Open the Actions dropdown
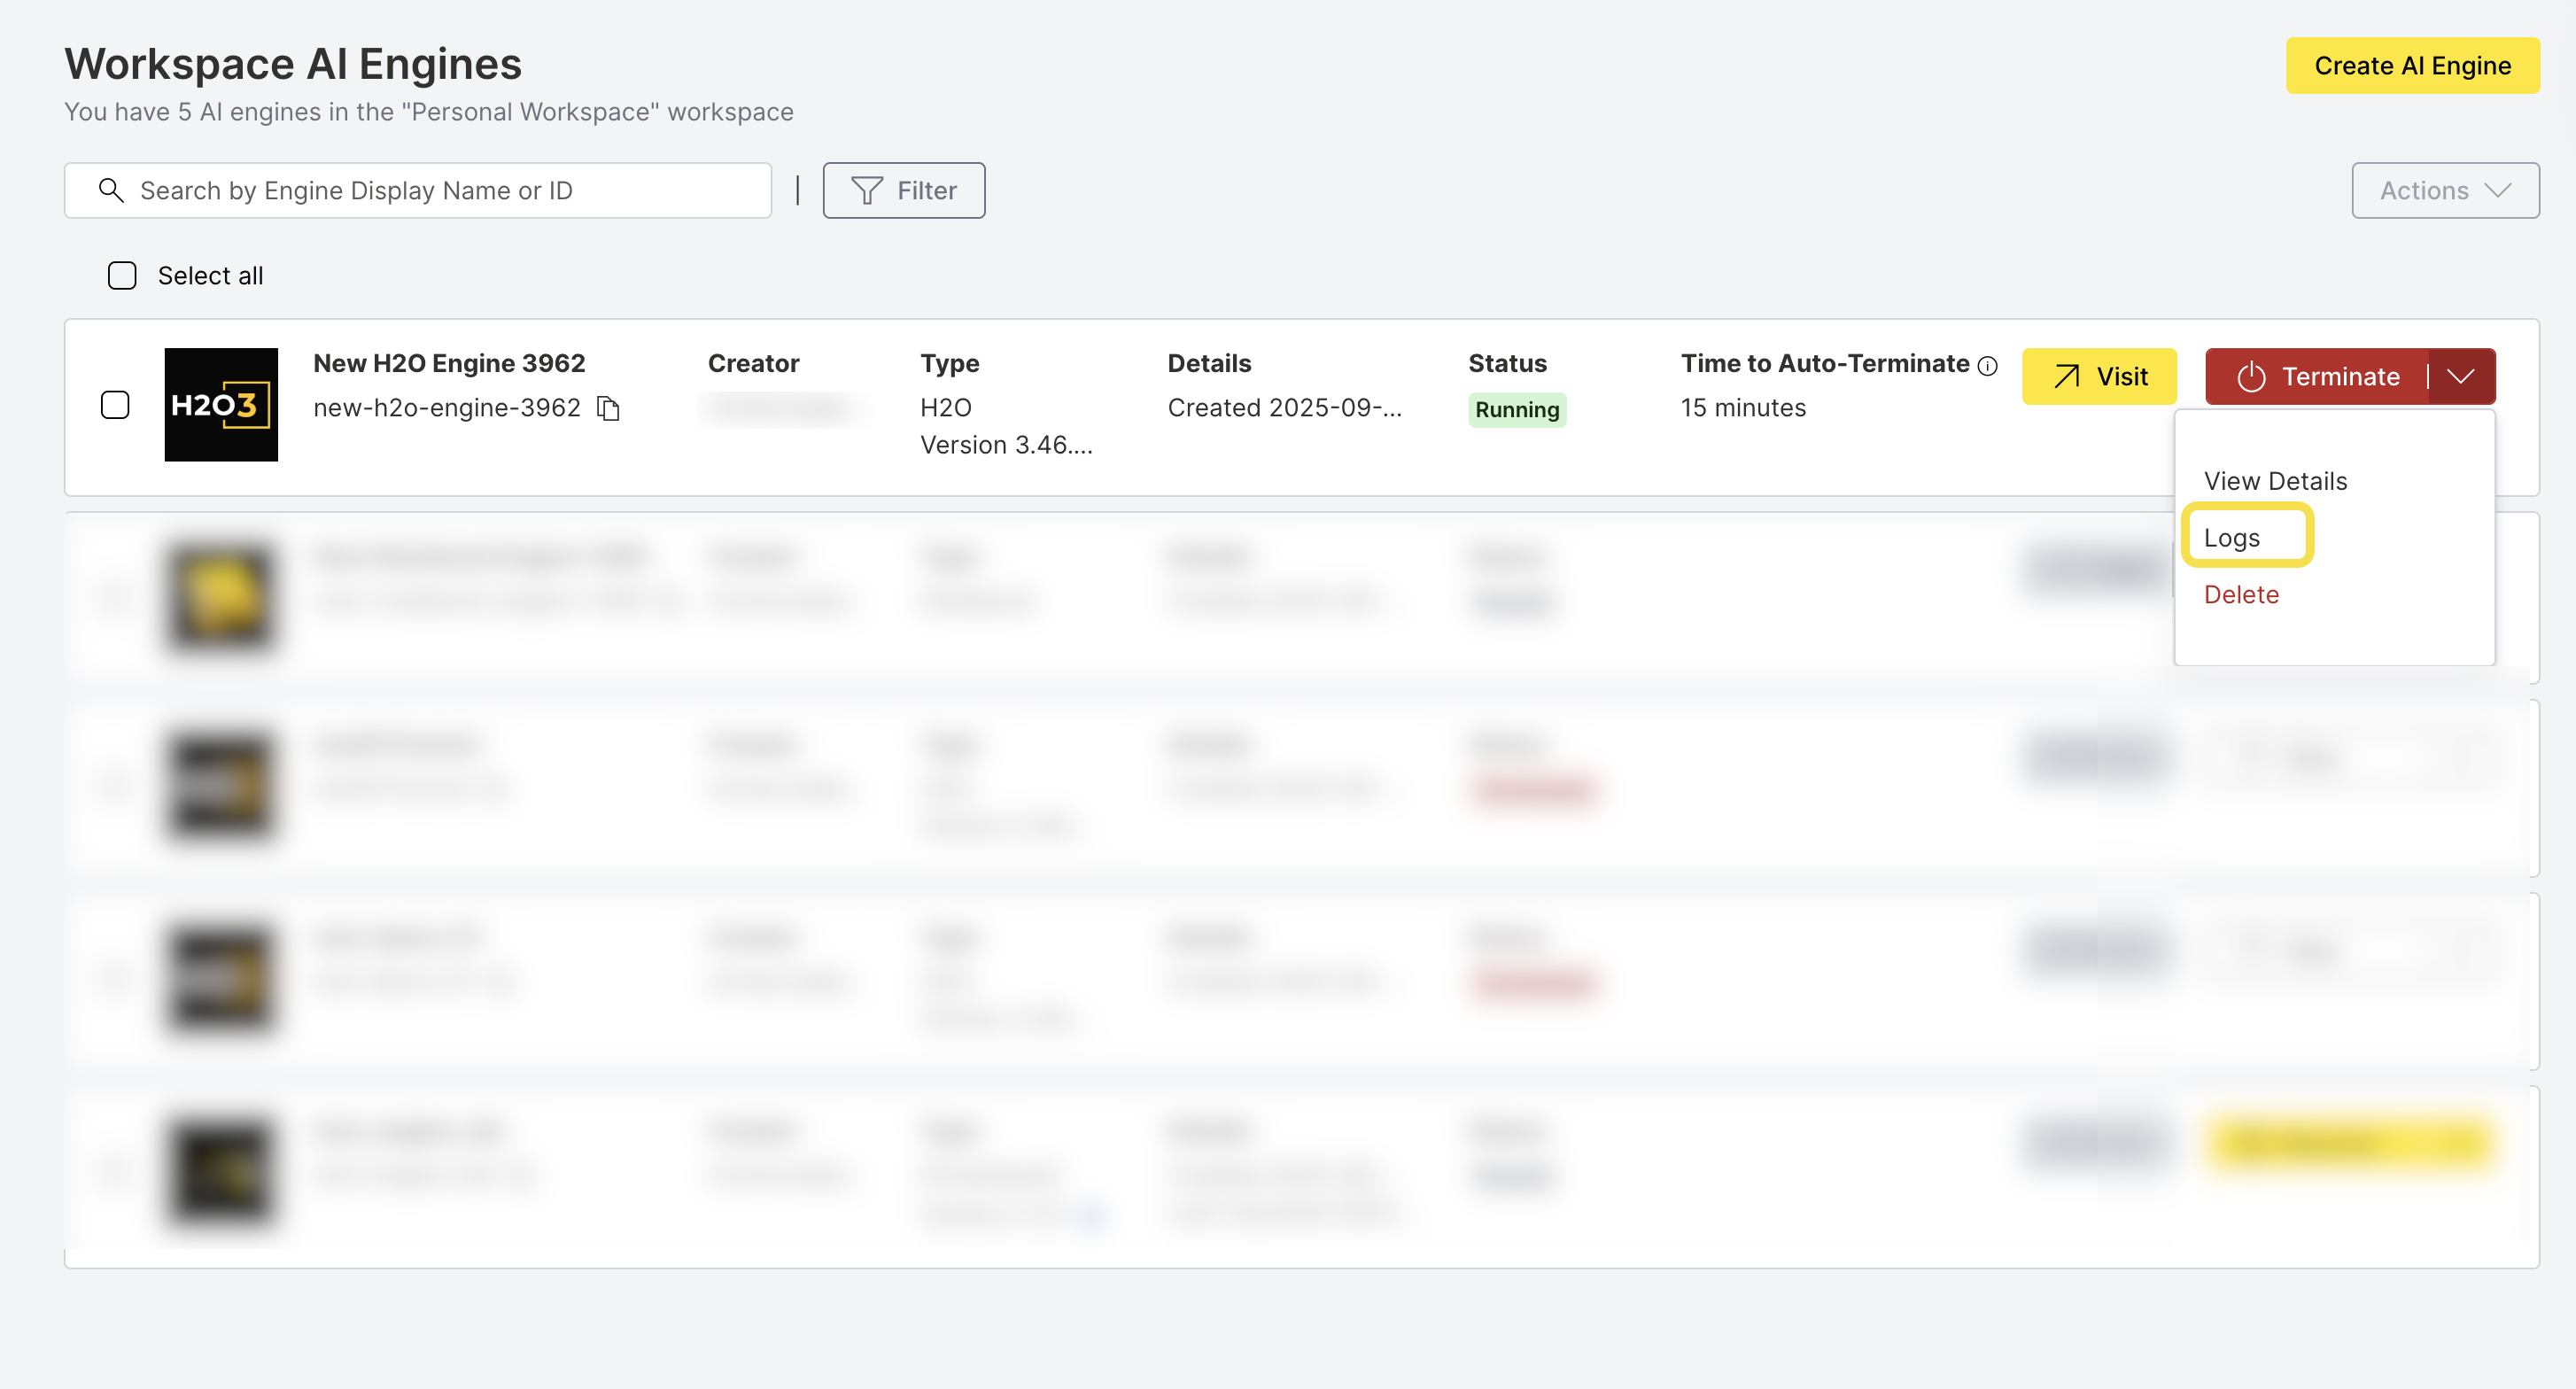Screen dimensions: 2576x1389 click(x=2444, y=190)
